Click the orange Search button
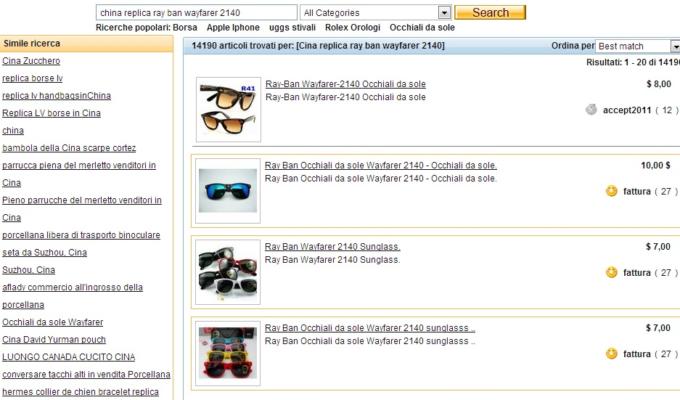 click(490, 13)
